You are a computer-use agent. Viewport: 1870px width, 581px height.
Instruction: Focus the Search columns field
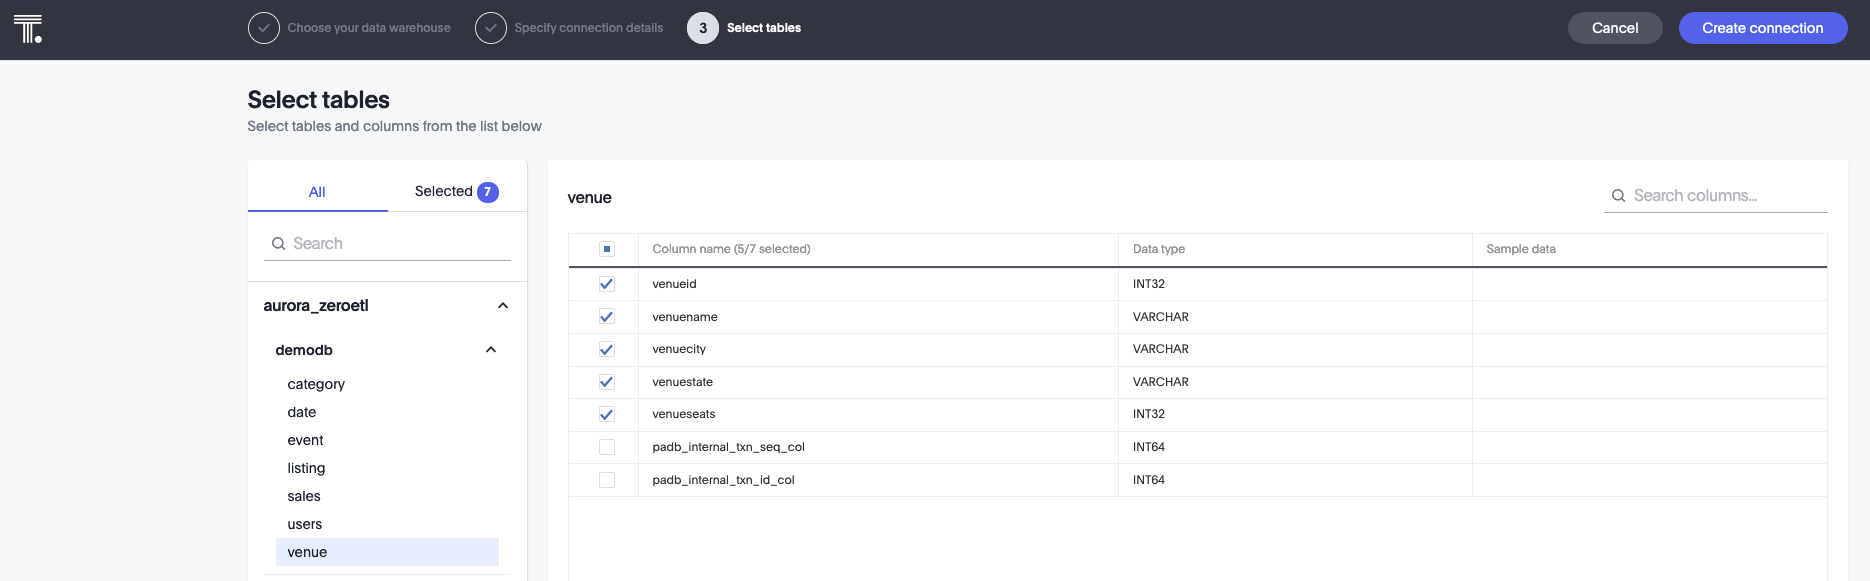click(1716, 196)
